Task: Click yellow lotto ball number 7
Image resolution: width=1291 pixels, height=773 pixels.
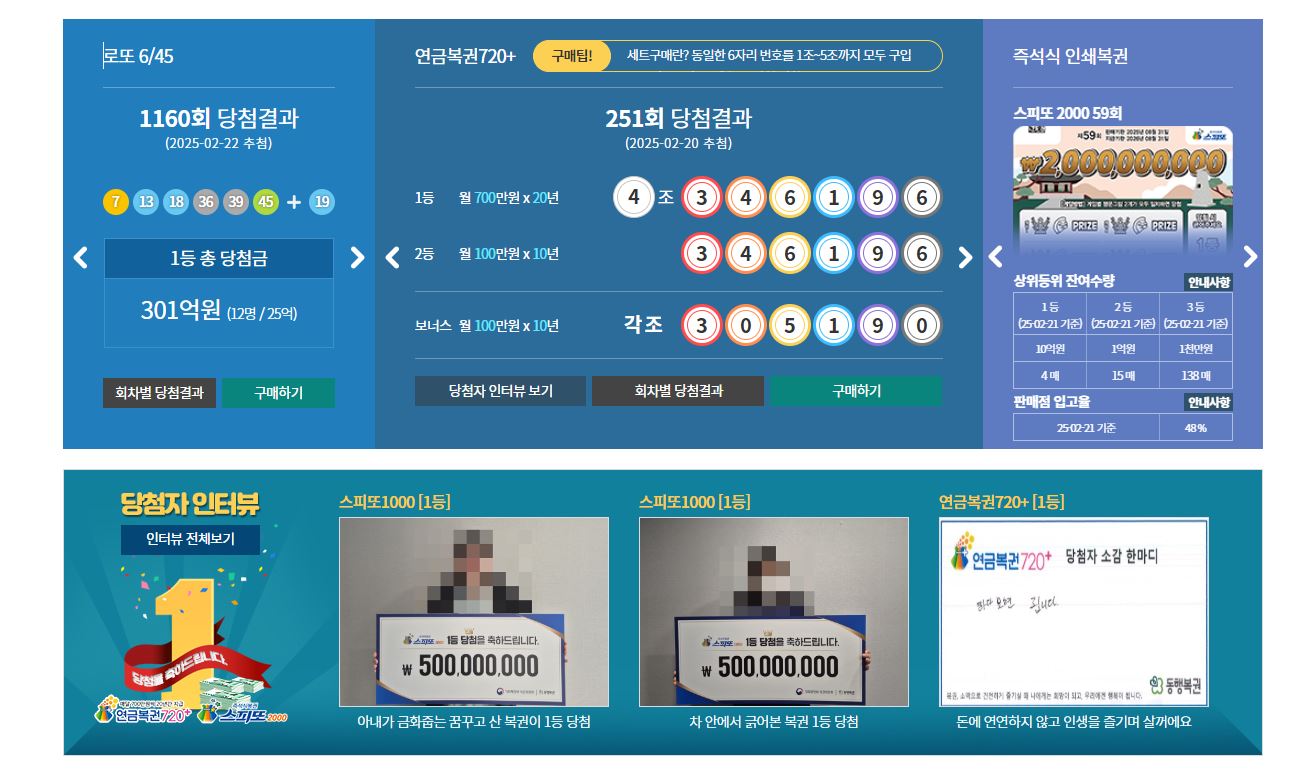Action: point(116,202)
